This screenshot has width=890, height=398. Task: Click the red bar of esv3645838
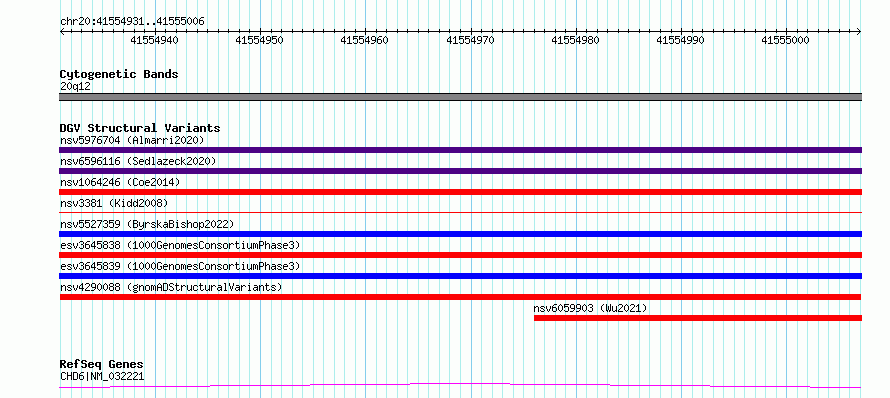[460, 255]
